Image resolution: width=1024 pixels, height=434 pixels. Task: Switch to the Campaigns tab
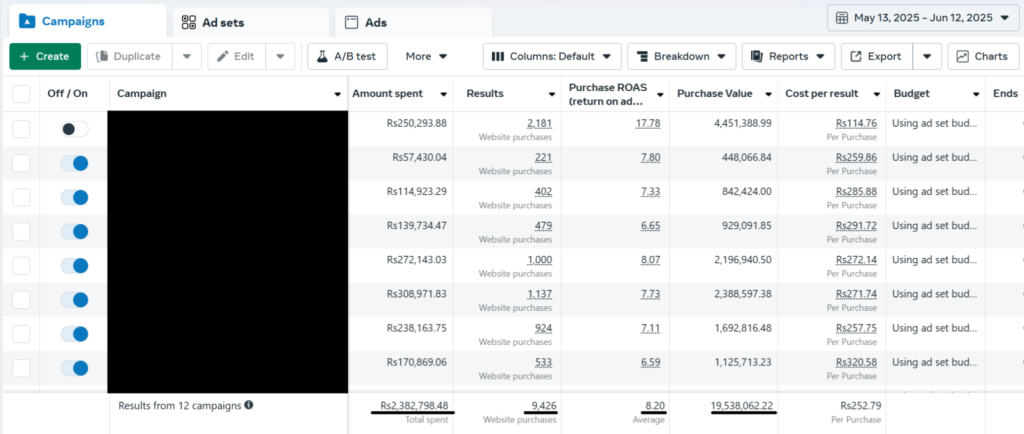point(88,22)
